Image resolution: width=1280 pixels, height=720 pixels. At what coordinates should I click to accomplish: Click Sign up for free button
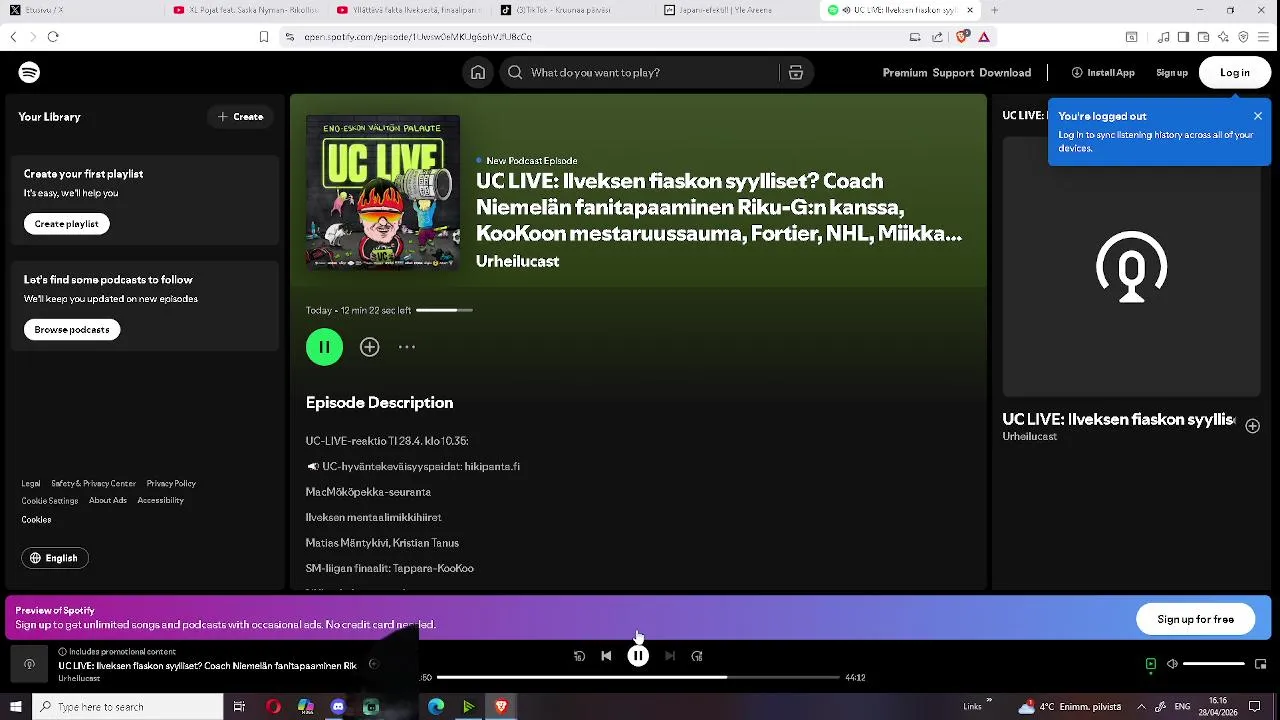point(1196,619)
